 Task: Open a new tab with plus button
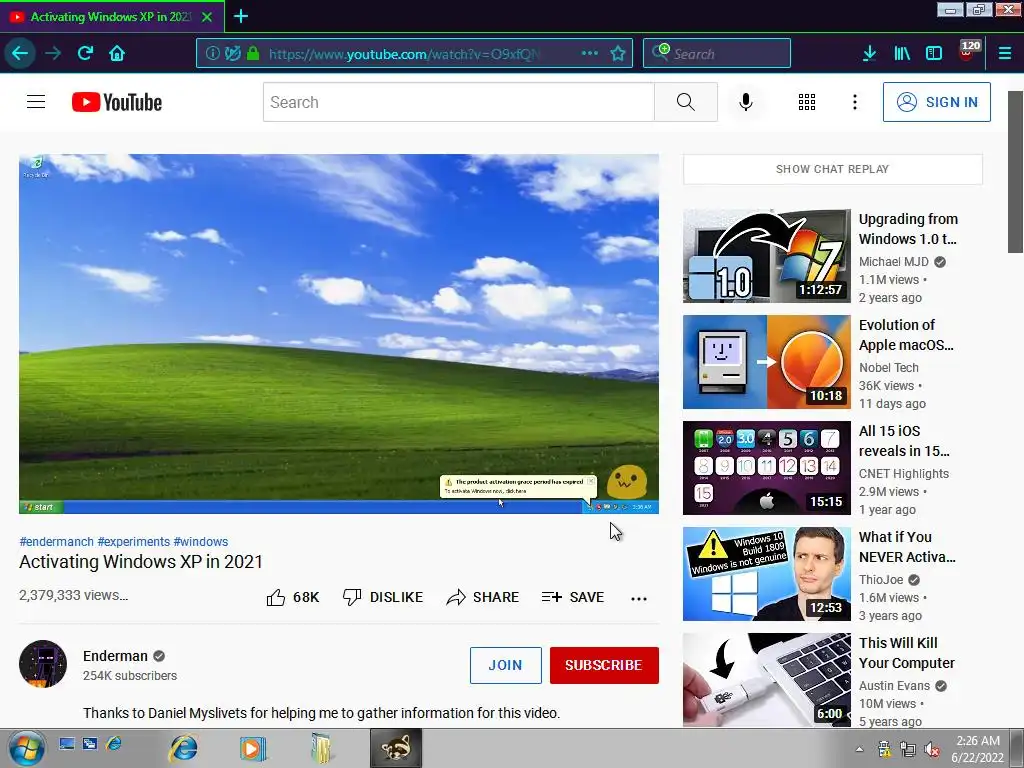(x=240, y=16)
